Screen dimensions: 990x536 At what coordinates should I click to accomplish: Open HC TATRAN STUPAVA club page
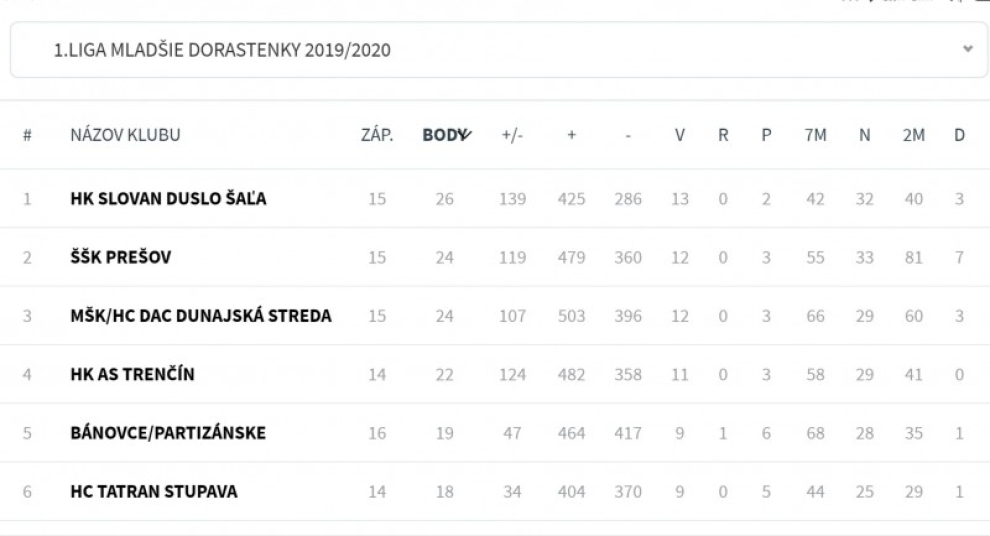click(x=154, y=492)
